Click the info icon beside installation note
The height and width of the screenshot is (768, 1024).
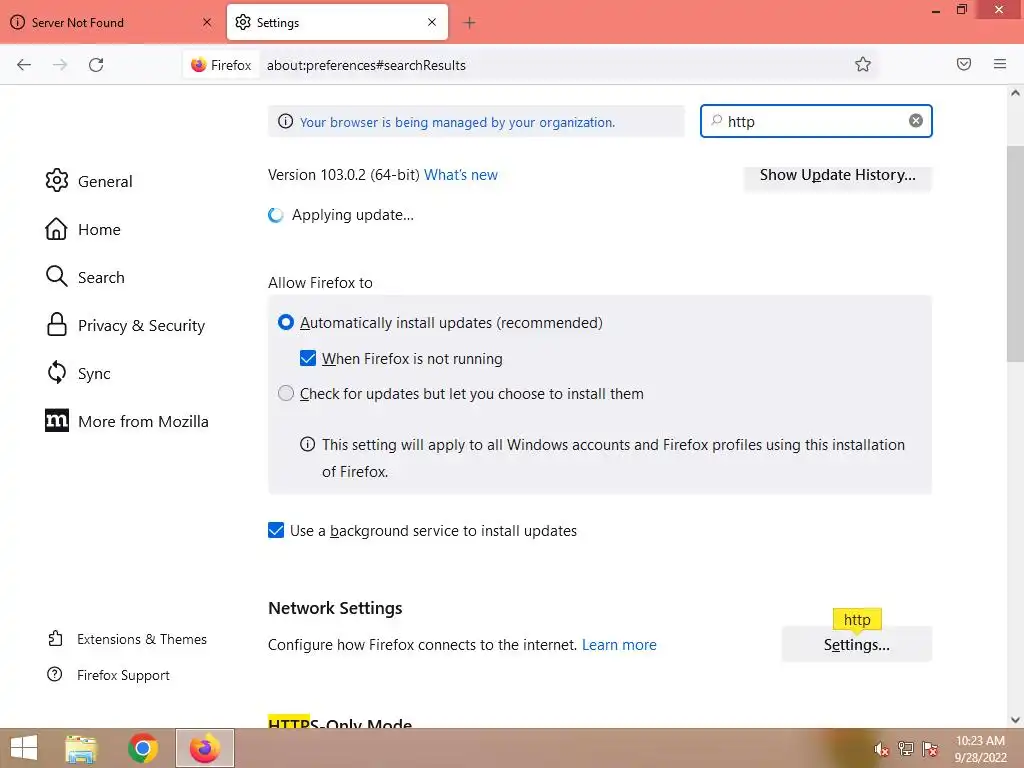coord(307,444)
